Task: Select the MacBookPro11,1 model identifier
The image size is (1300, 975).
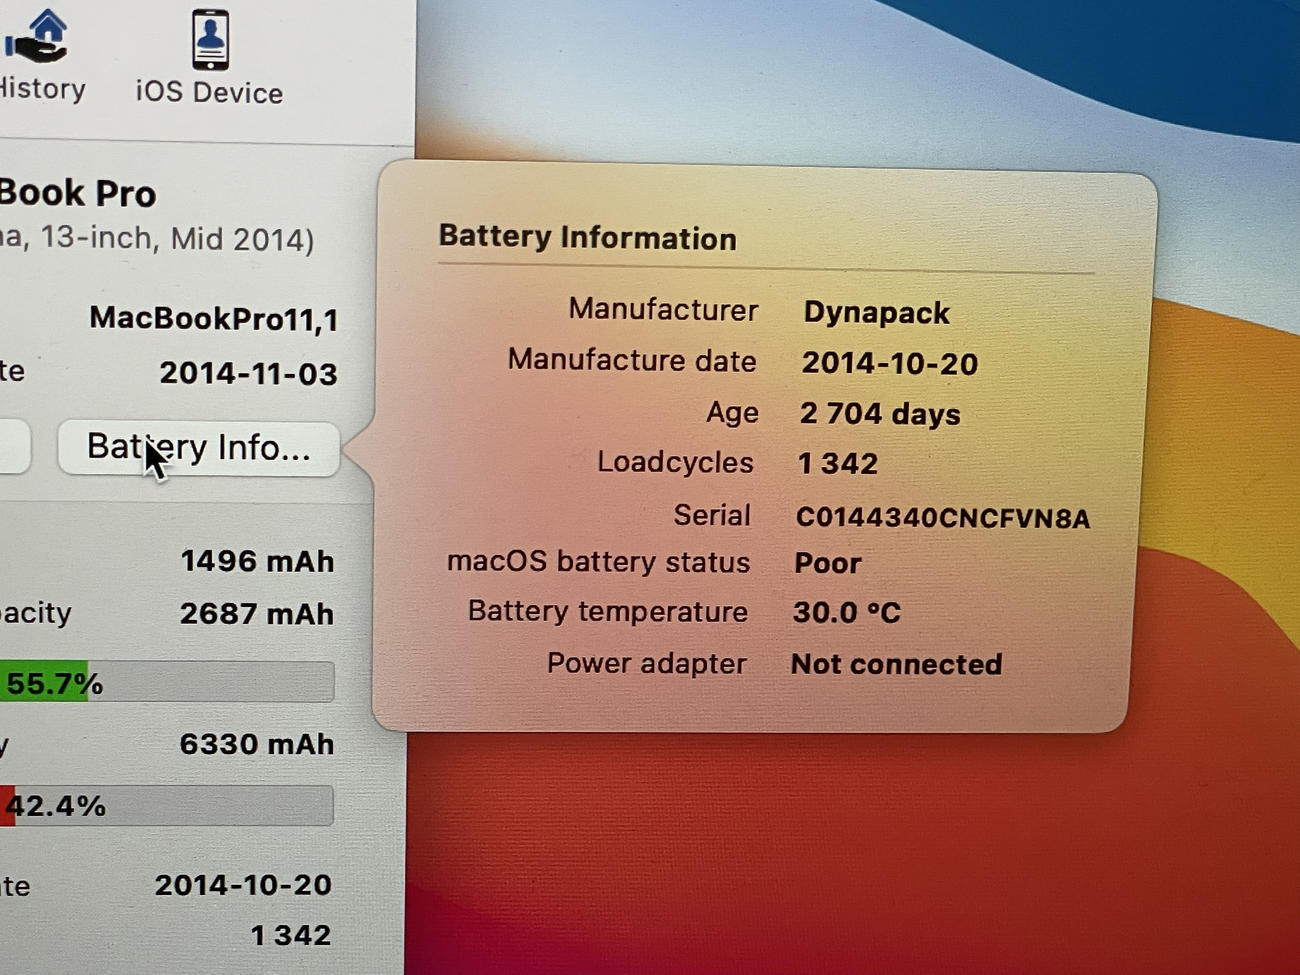Action: pyautogui.click(x=213, y=318)
